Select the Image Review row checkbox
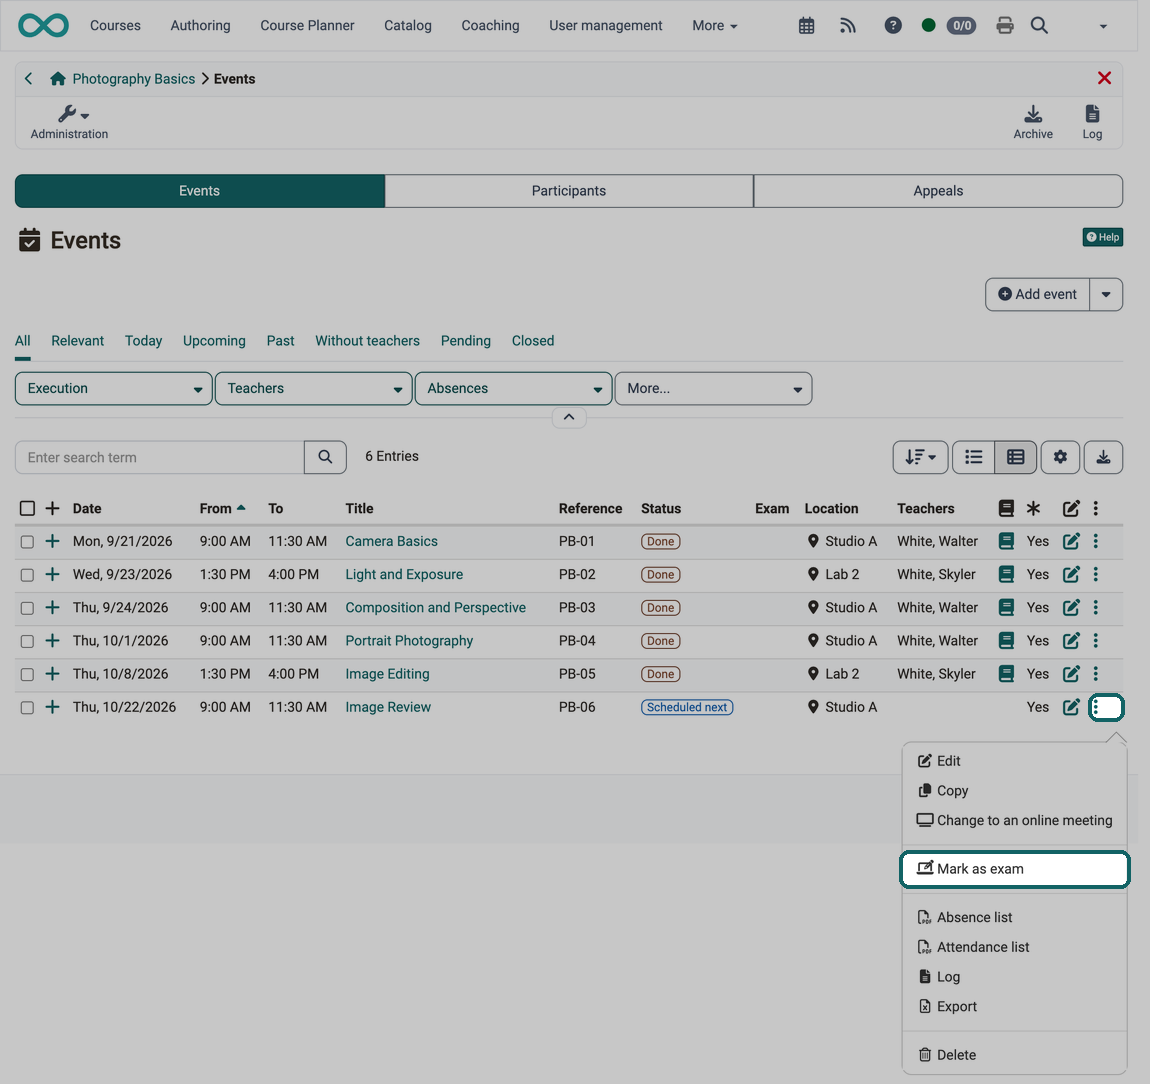The height and width of the screenshot is (1084, 1150). (27, 707)
